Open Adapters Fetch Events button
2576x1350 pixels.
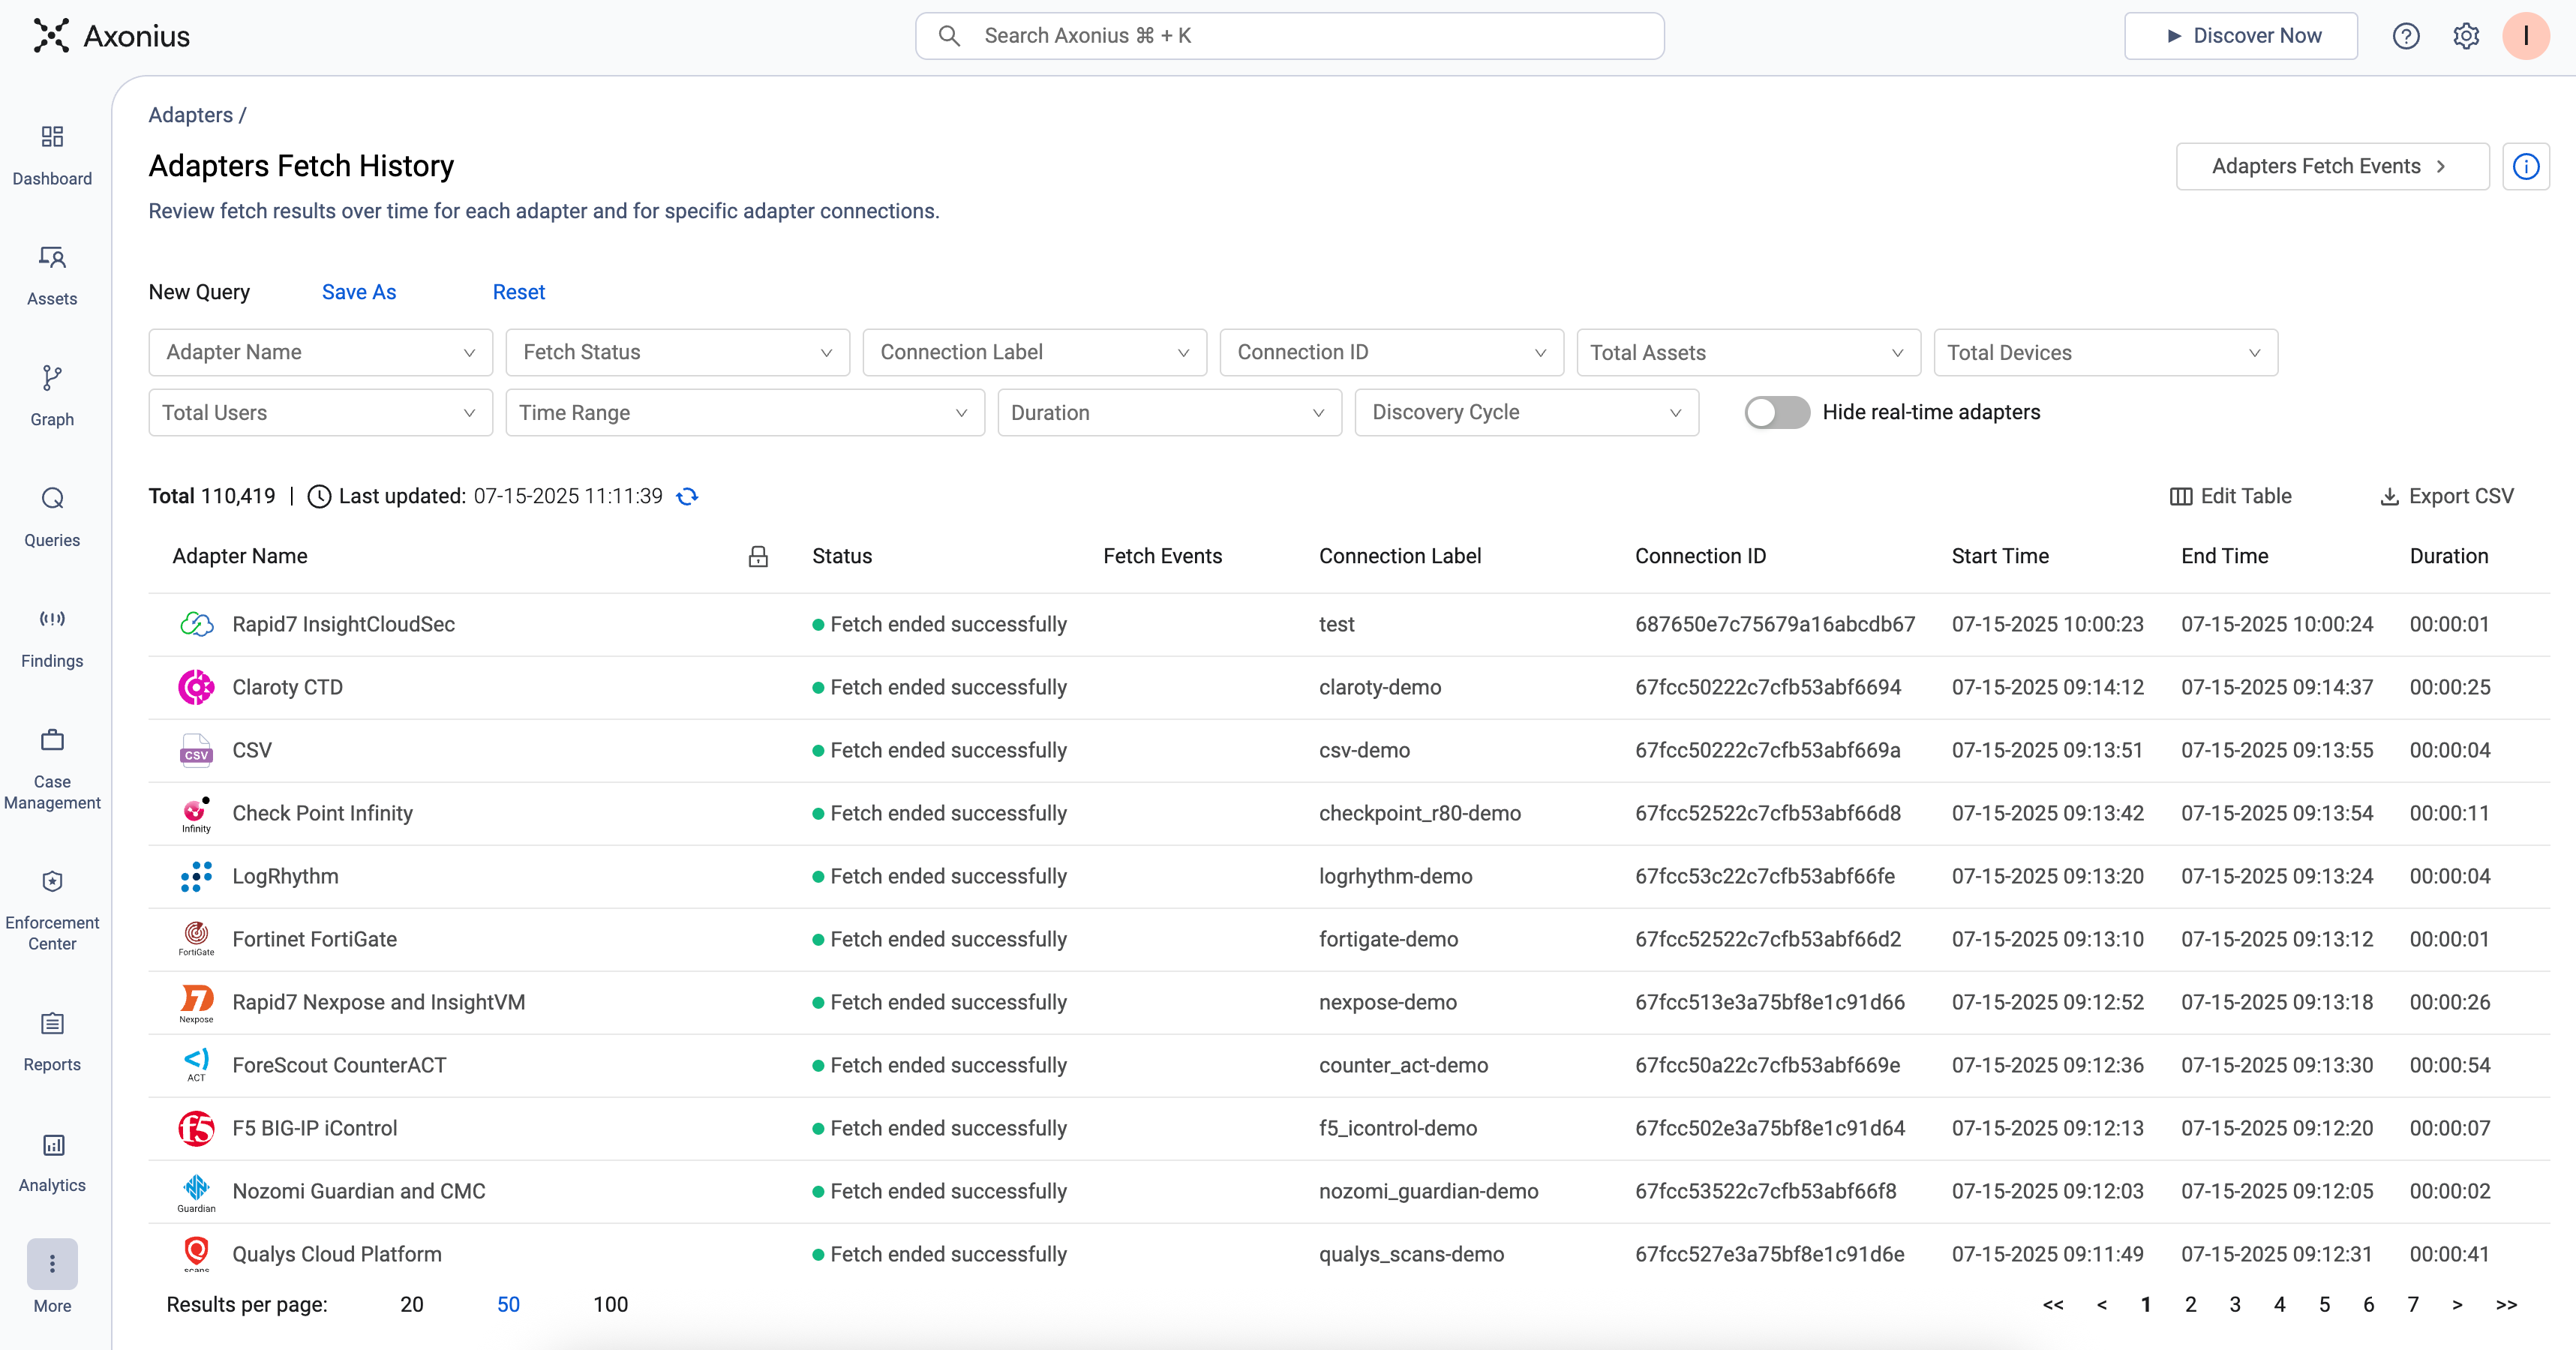pyautogui.click(x=2332, y=166)
